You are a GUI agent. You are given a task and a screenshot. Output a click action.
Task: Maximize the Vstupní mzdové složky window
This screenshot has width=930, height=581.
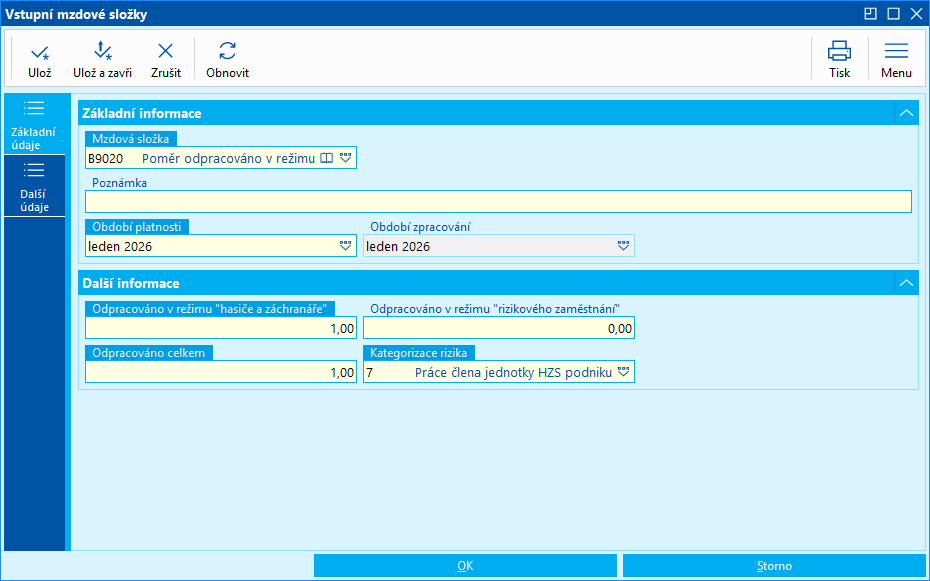pyautogui.click(x=893, y=14)
